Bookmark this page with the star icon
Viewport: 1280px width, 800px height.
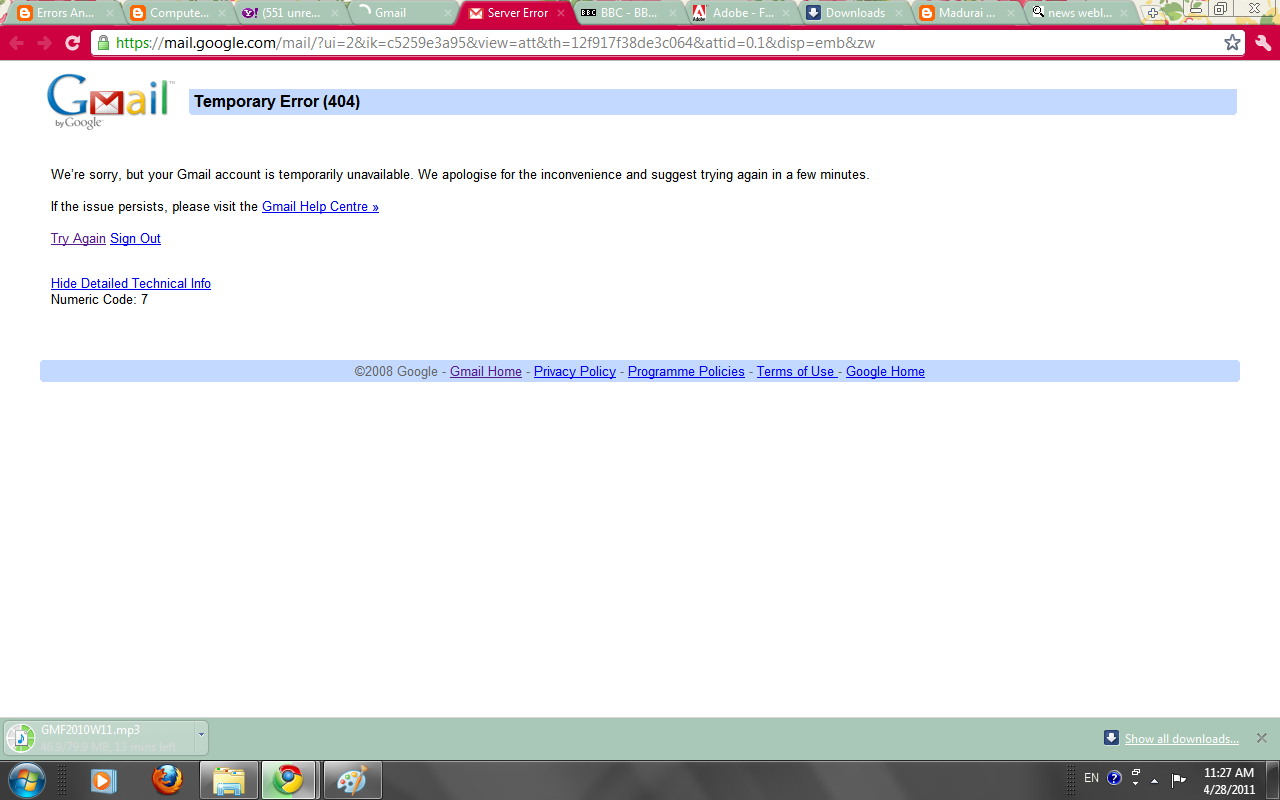tap(1232, 43)
